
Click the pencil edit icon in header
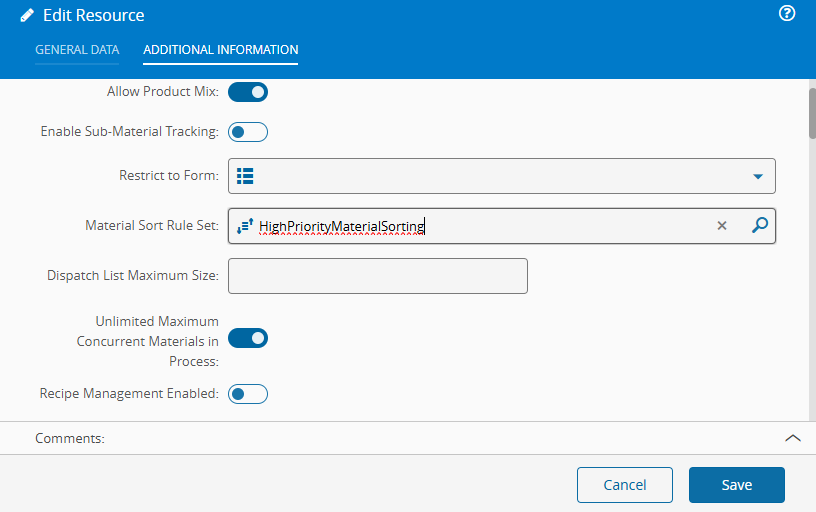click(27, 16)
